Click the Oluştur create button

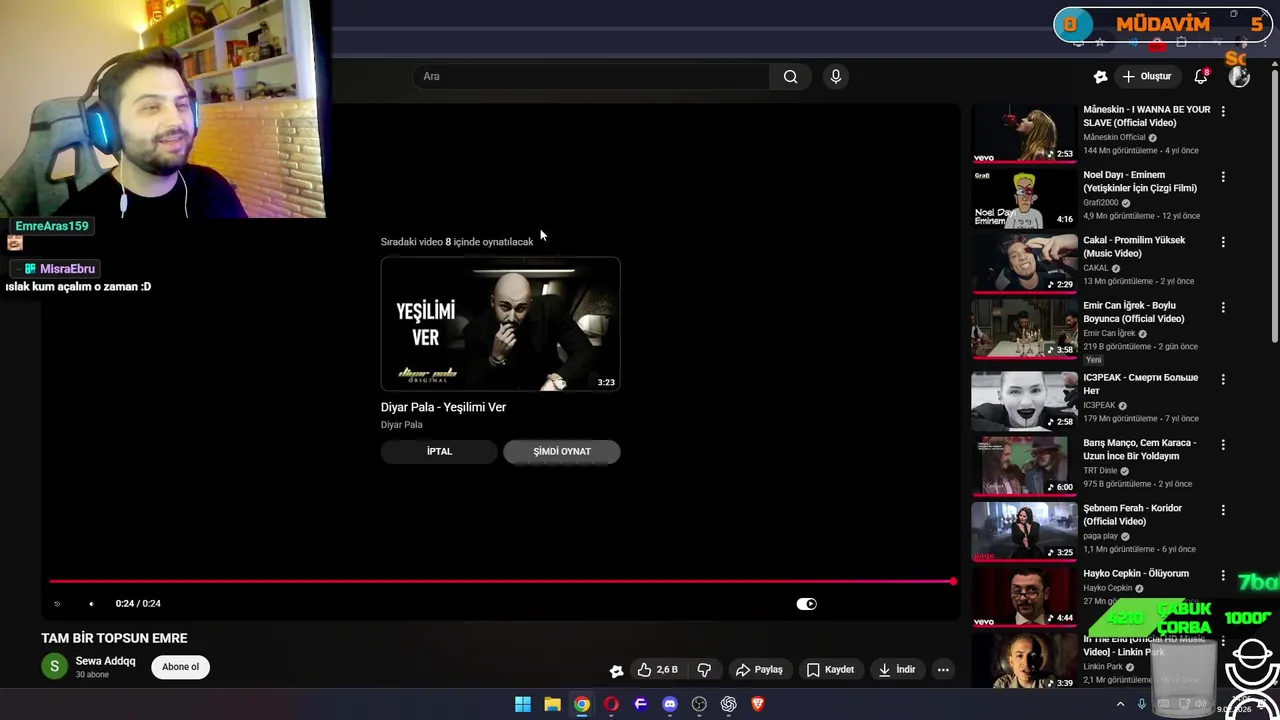[1146, 76]
